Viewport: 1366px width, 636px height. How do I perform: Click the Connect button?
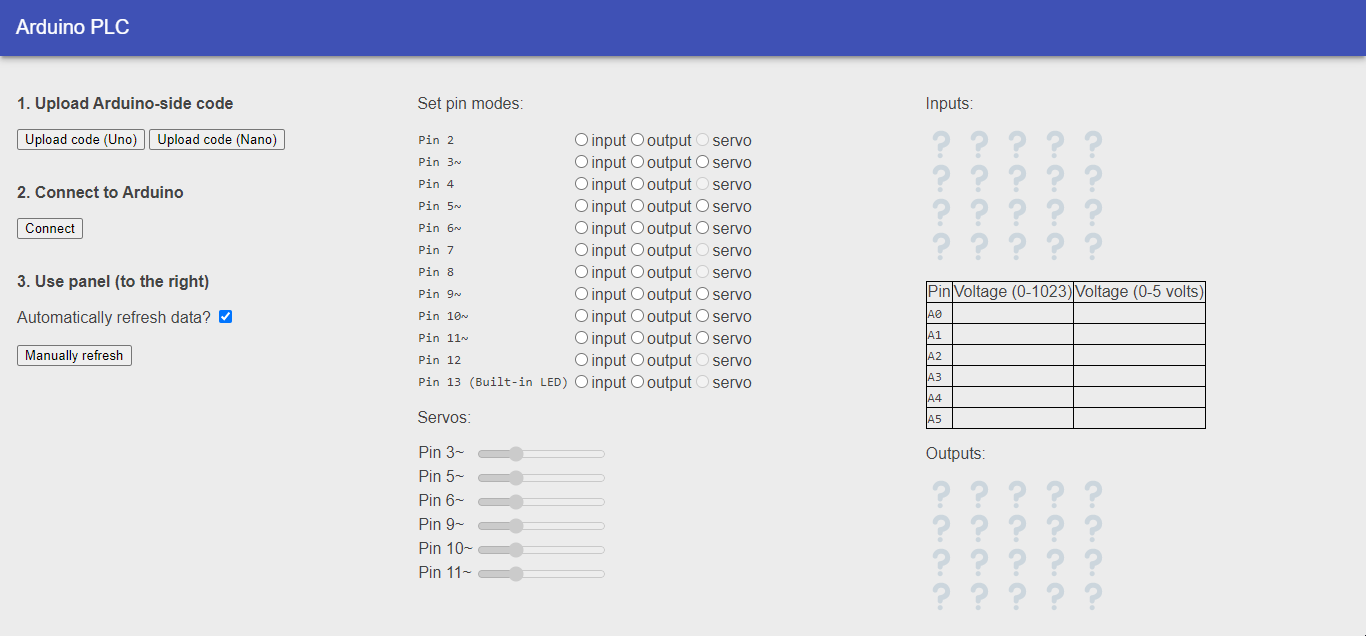click(50, 229)
